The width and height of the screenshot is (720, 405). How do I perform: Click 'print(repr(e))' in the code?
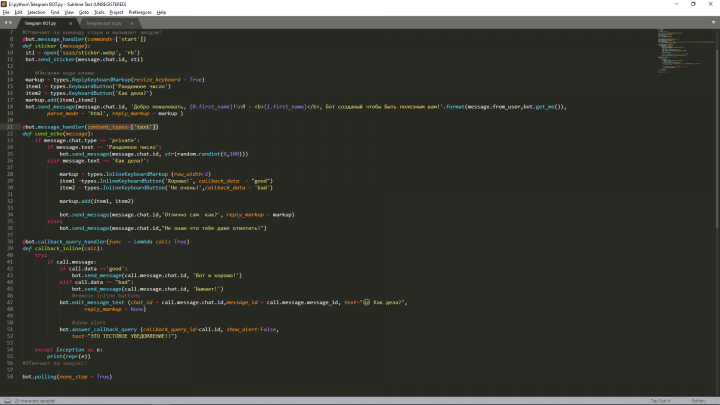click(68, 356)
